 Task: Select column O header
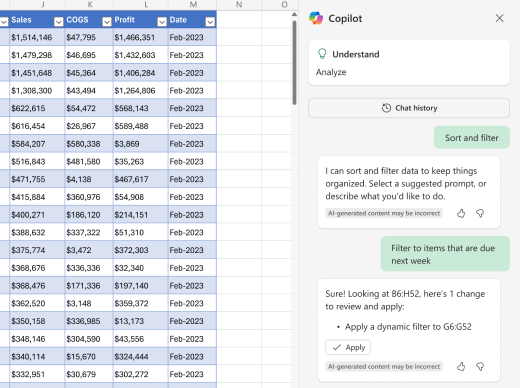click(284, 4)
